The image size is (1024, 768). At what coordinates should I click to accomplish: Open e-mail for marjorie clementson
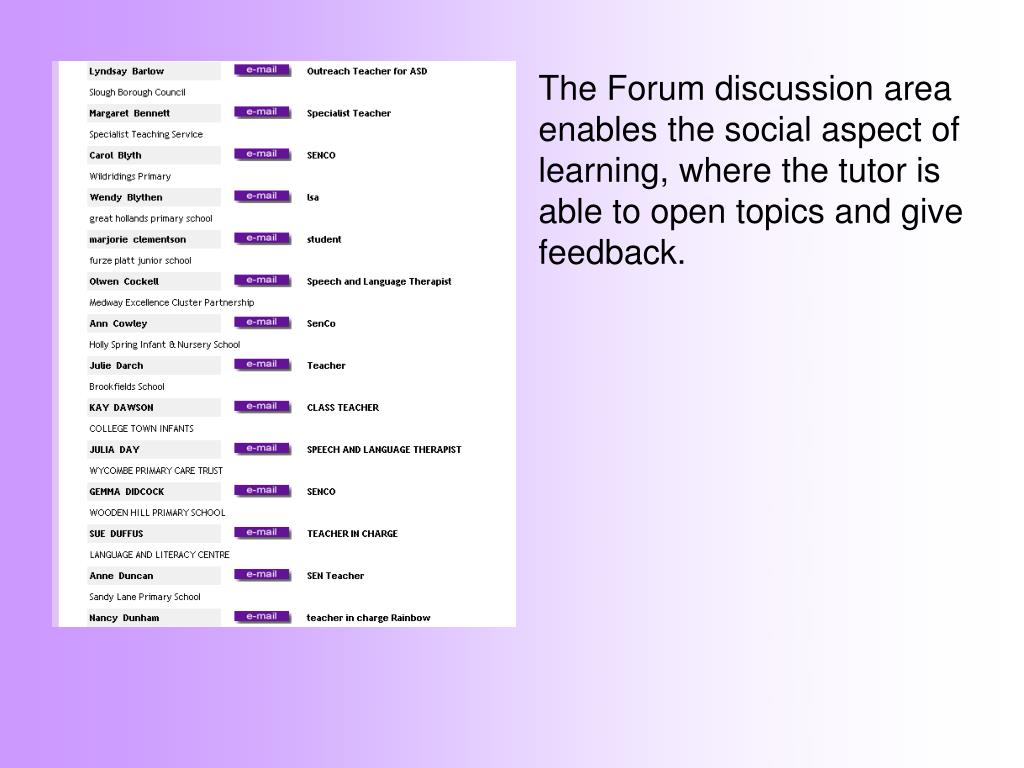click(262, 238)
